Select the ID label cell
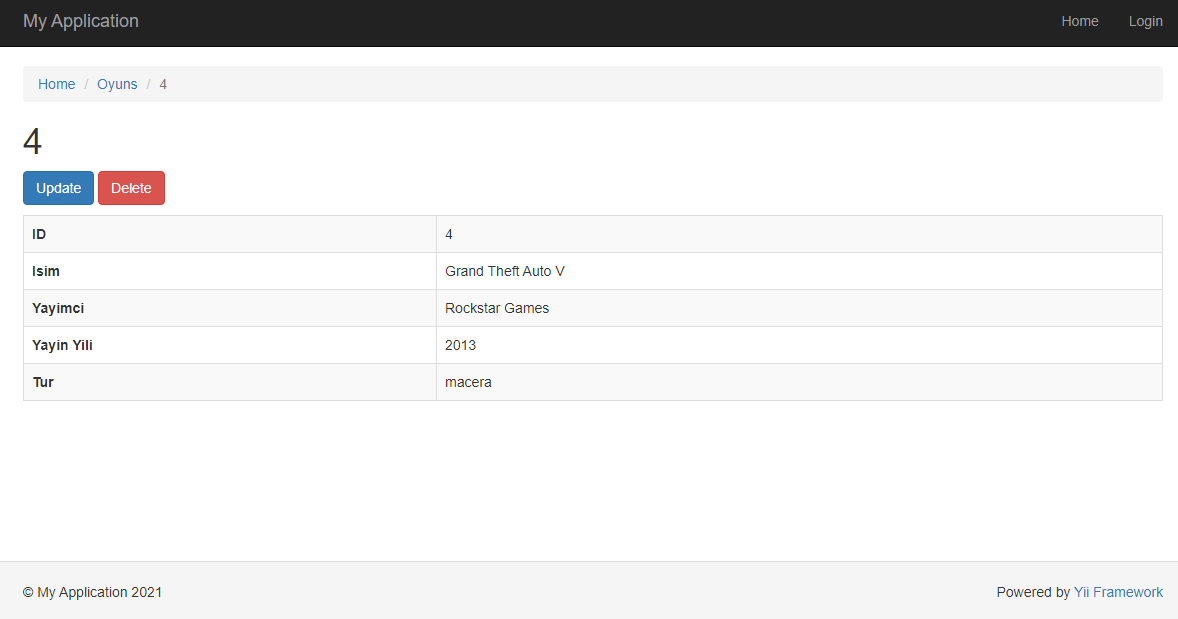Image resolution: width=1178 pixels, height=619 pixels. pyautogui.click(x=230, y=234)
